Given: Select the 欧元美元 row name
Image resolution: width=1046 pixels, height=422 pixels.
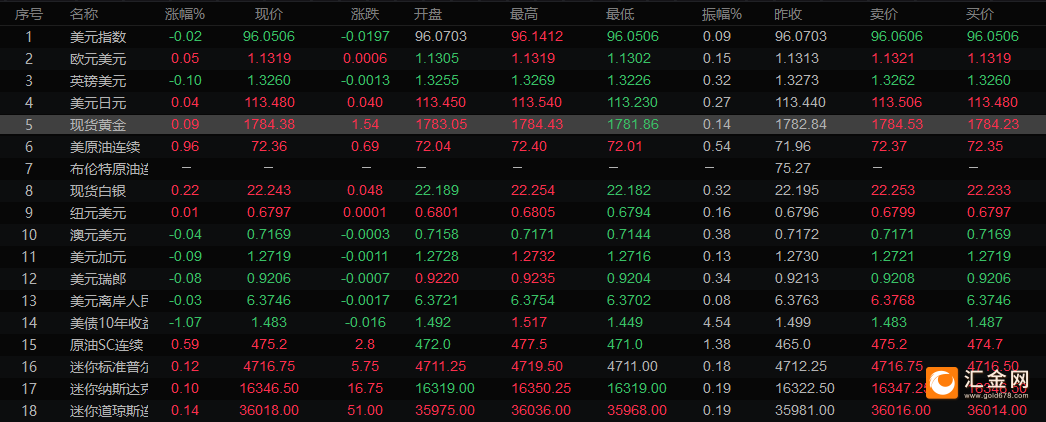Looking at the screenshot, I should 97,59.
